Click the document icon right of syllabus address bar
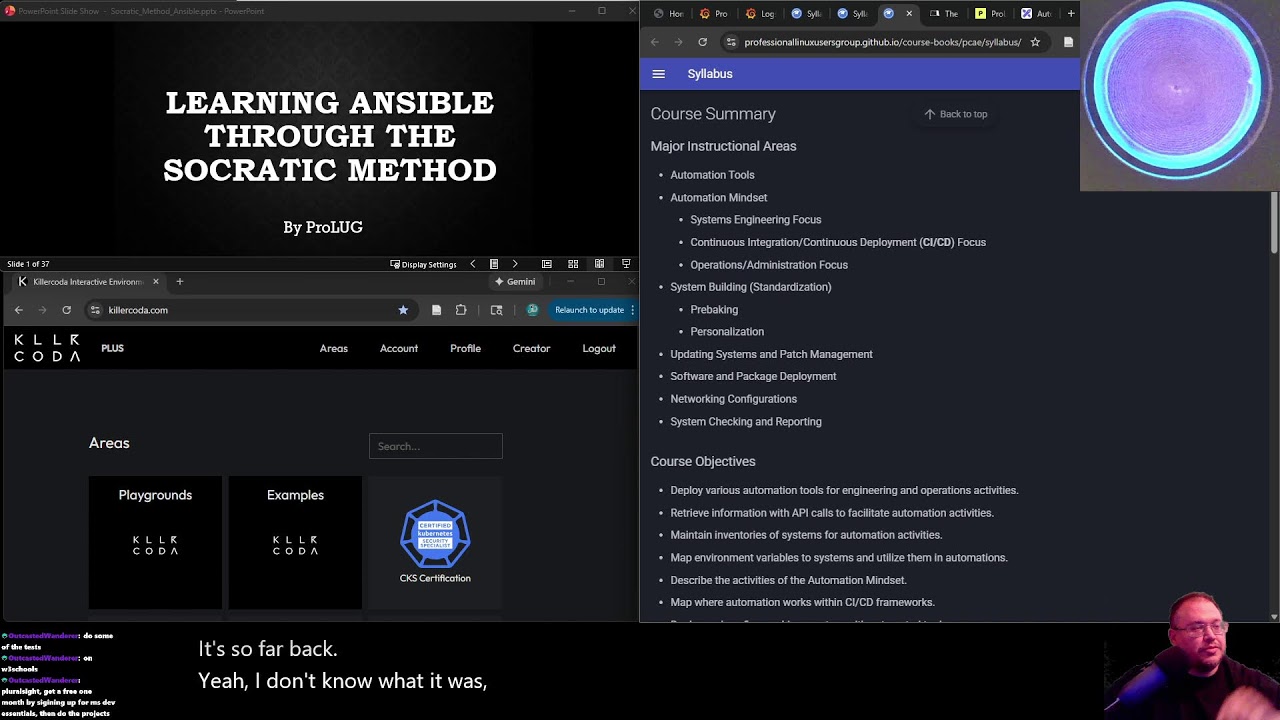This screenshot has height=720, width=1280. pos(1068,42)
